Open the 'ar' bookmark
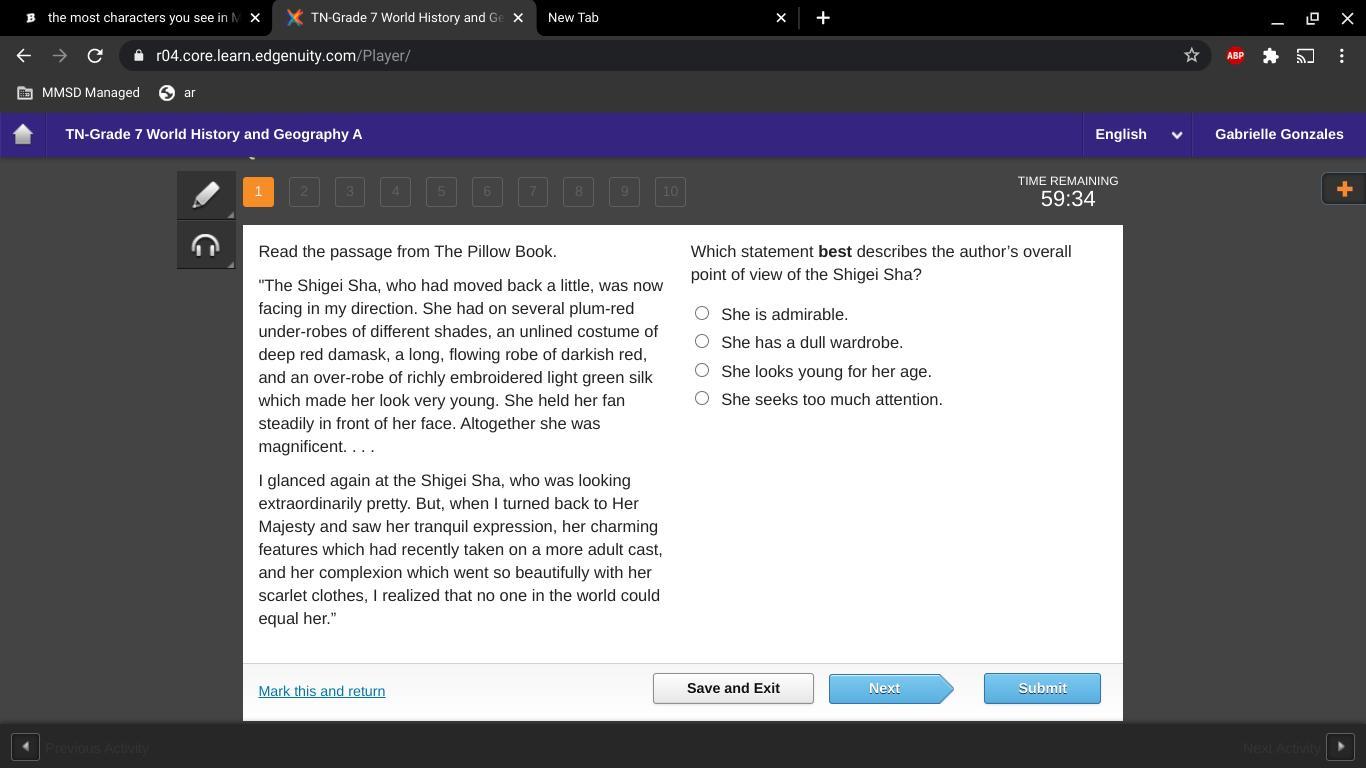1366x768 pixels. tap(177, 93)
